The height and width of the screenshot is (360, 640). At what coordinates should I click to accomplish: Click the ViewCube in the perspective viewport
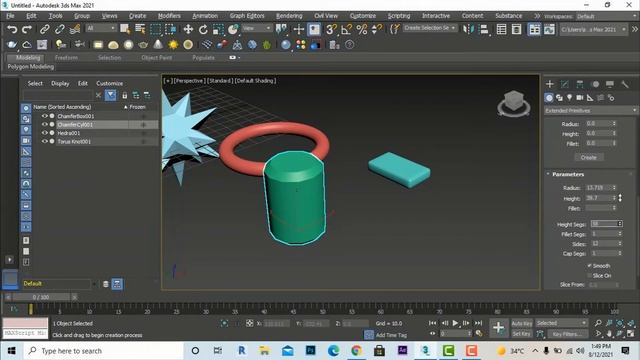[514, 103]
